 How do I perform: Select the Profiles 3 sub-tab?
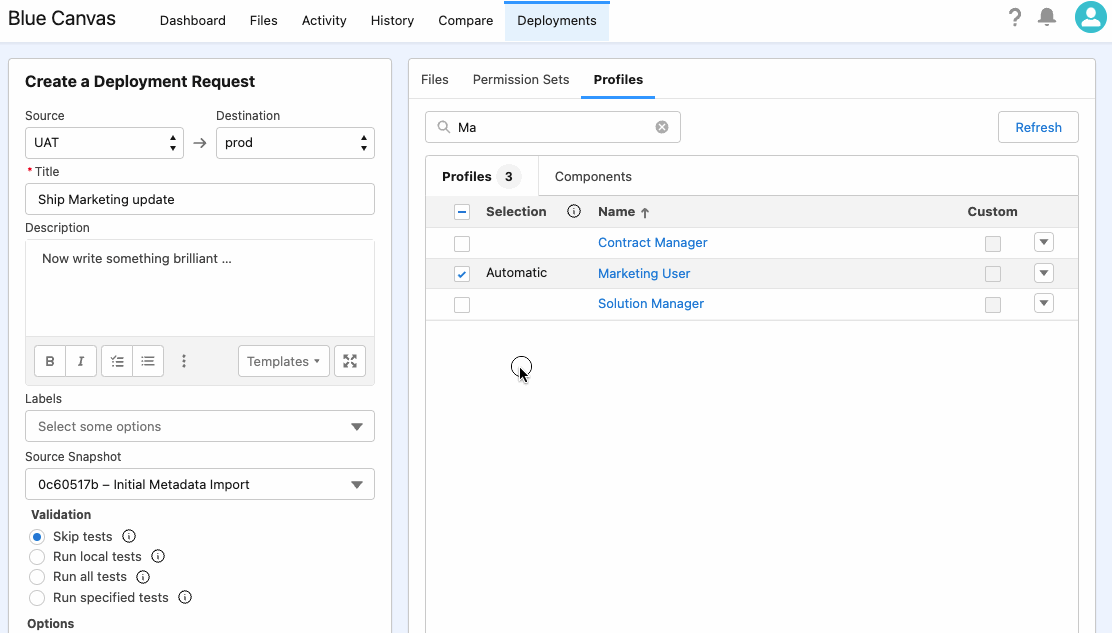pos(482,177)
